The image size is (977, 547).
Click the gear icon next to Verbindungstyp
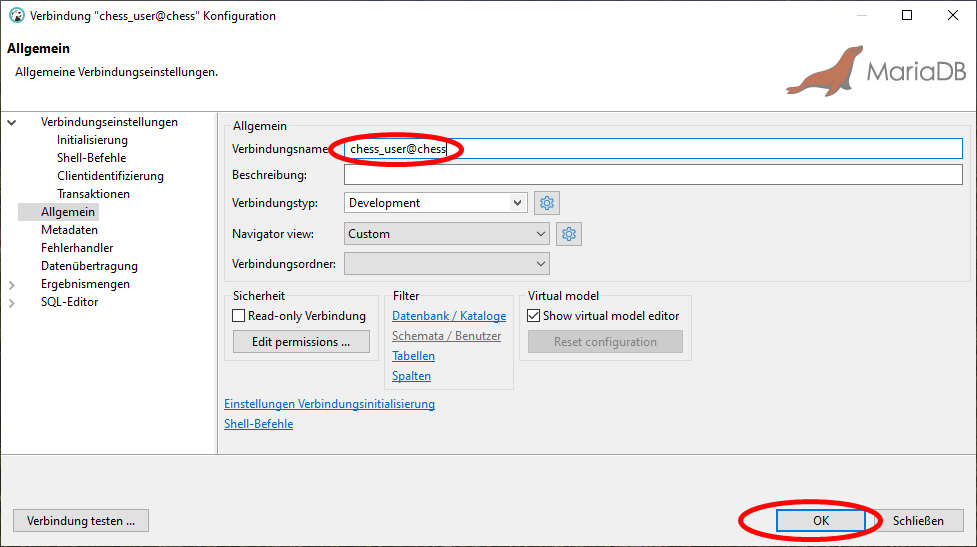(547, 203)
